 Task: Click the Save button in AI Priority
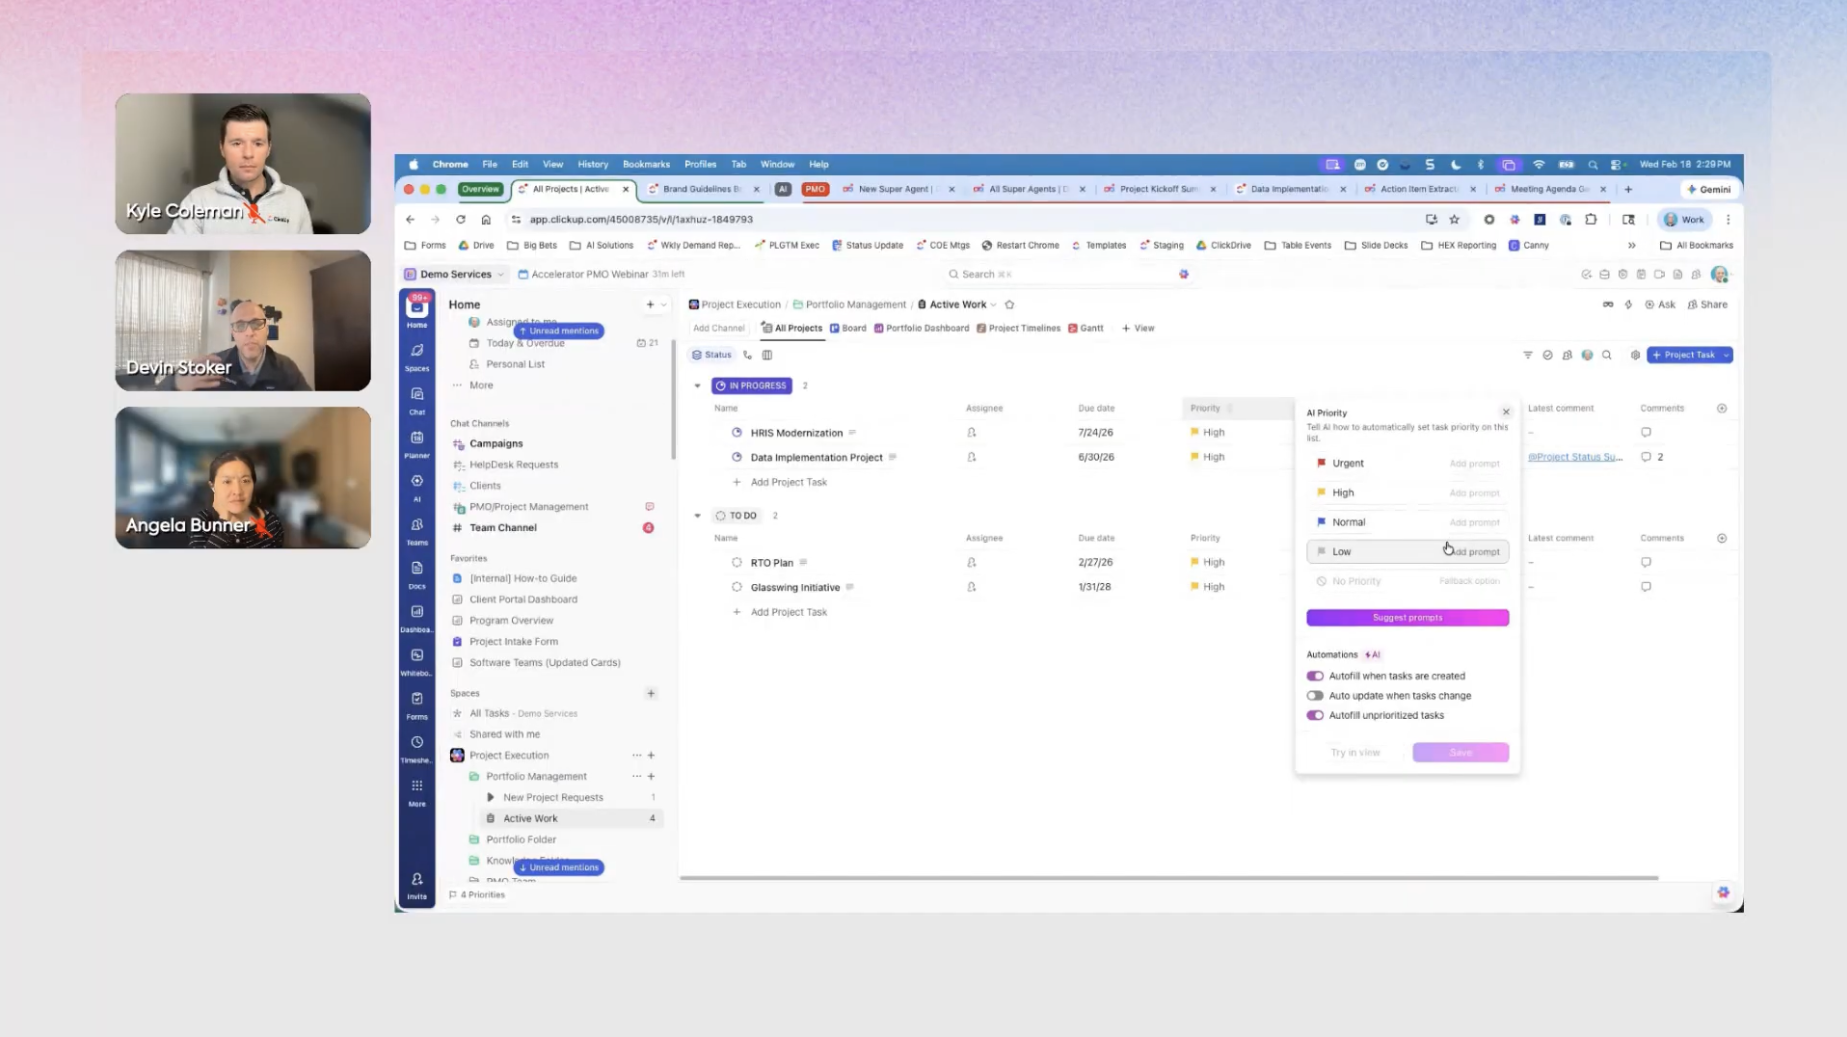(x=1460, y=752)
